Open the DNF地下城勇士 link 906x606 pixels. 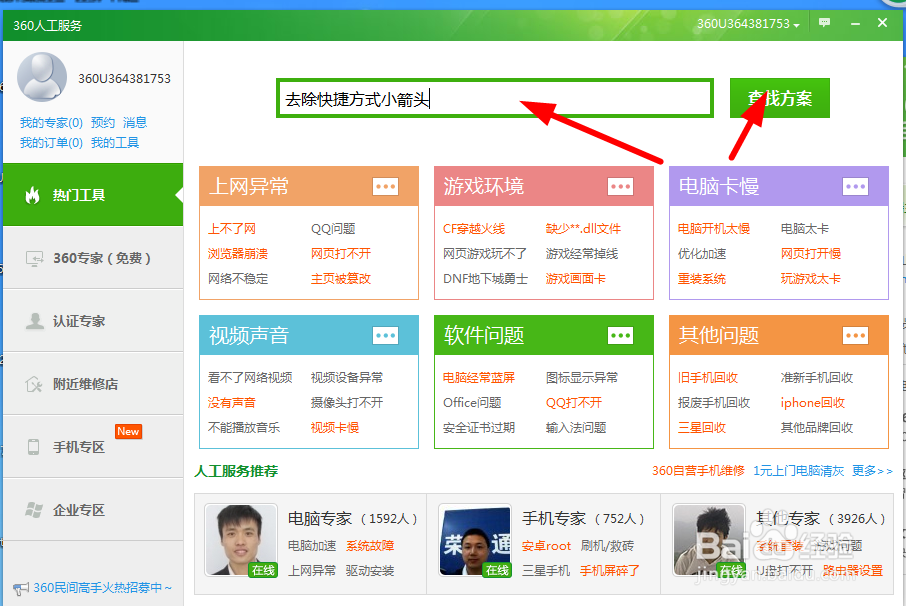click(485, 278)
